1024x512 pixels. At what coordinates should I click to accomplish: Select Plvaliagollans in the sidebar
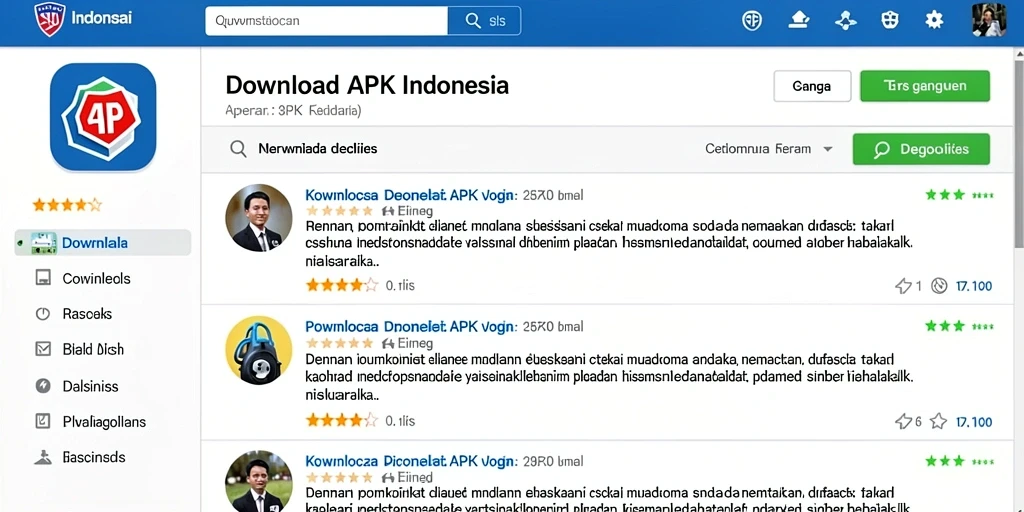(x=103, y=421)
